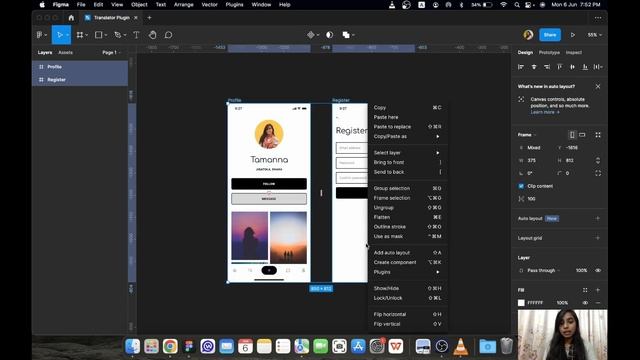
Task: Expand Copy/Paste as submenu
Action: pyautogui.click(x=407, y=136)
